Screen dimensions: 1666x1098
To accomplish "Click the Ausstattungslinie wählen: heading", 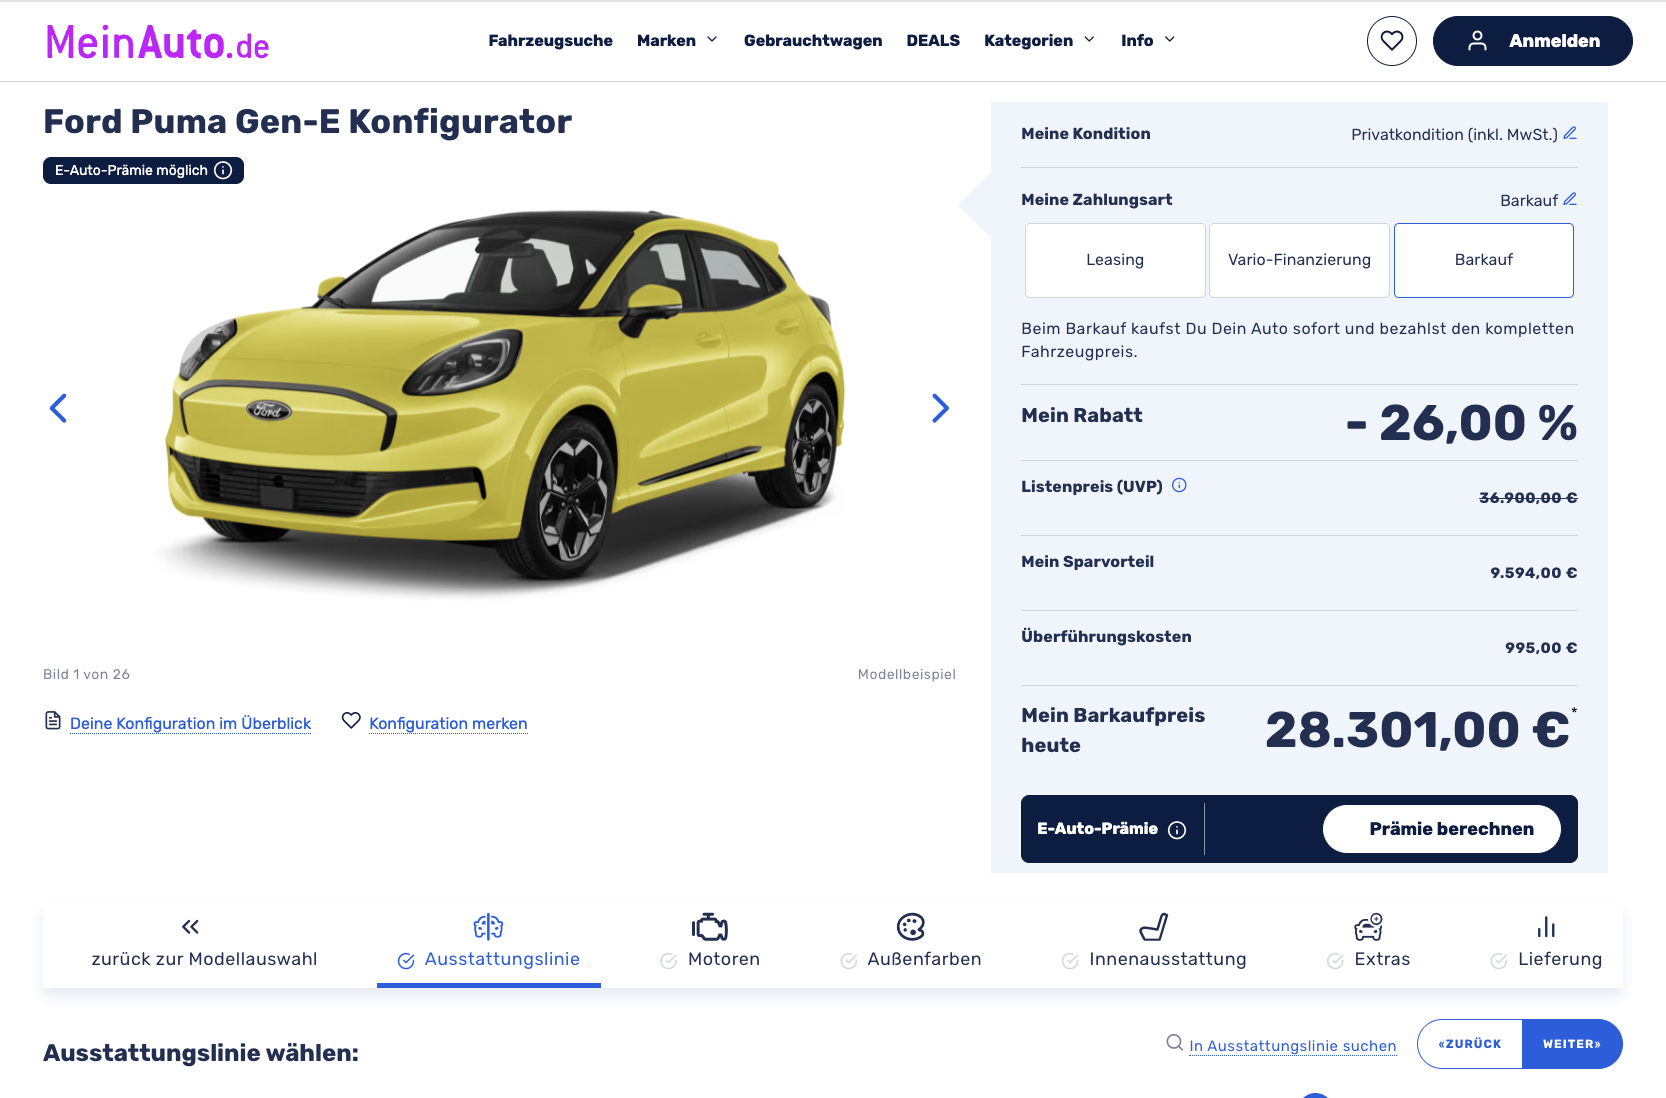I will pyautogui.click(x=201, y=1053).
